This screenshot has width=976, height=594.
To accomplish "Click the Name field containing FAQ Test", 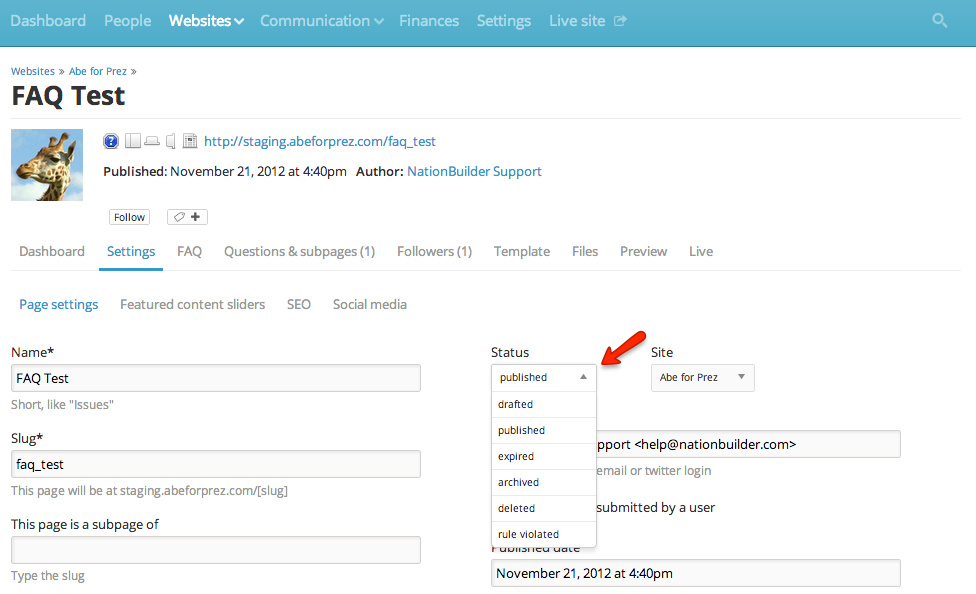I will pos(216,378).
